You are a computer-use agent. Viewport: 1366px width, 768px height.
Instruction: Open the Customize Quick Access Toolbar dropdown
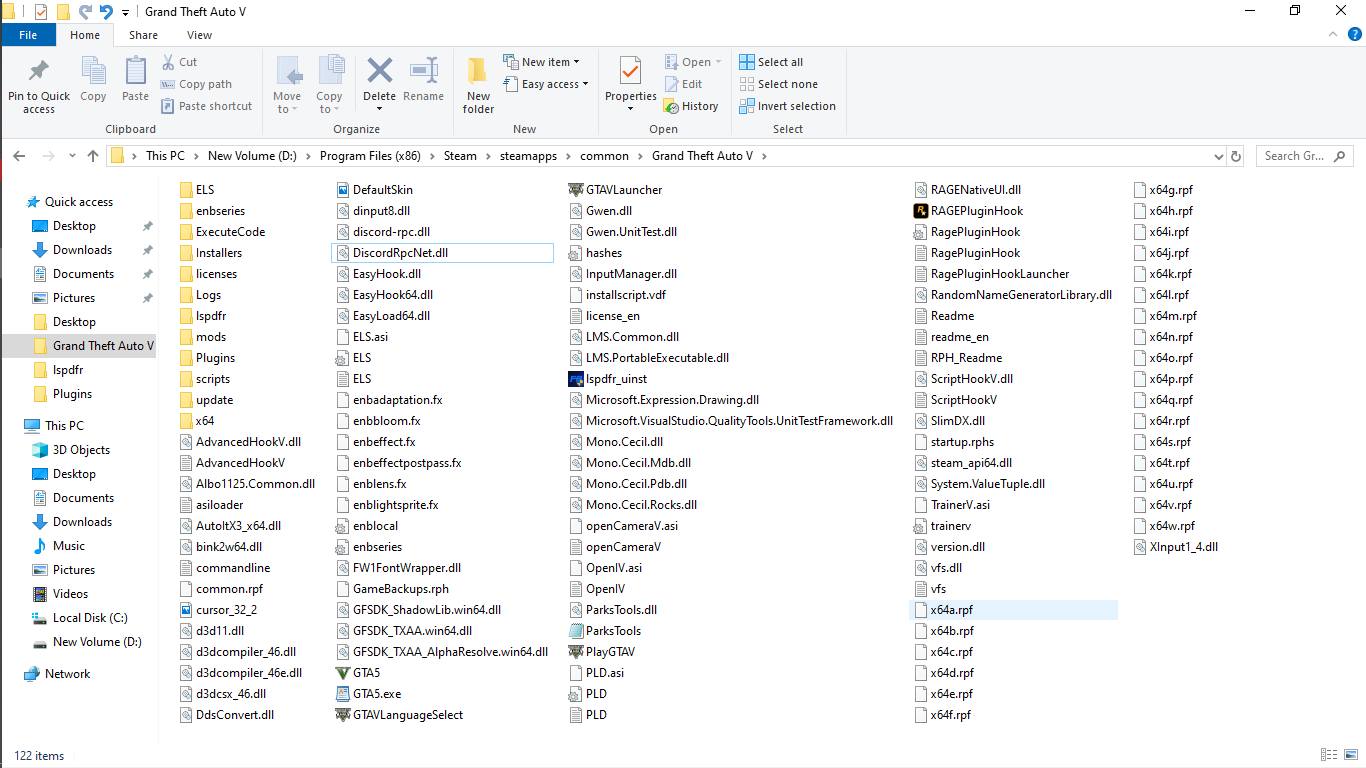click(125, 13)
